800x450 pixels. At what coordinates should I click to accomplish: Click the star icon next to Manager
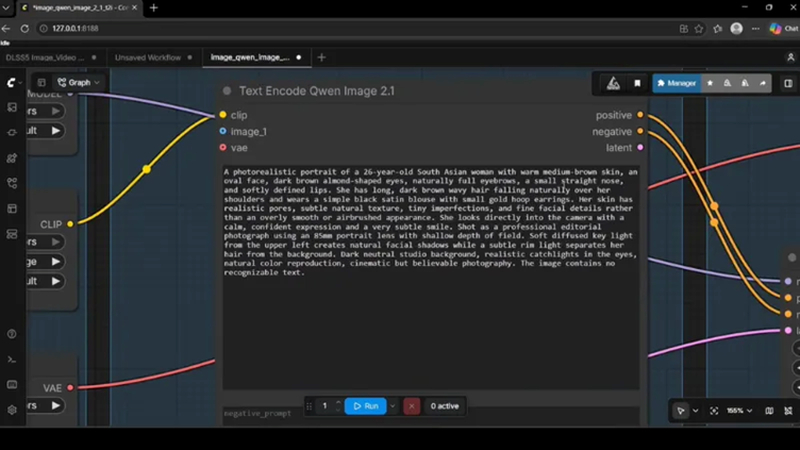tap(710, 83)
